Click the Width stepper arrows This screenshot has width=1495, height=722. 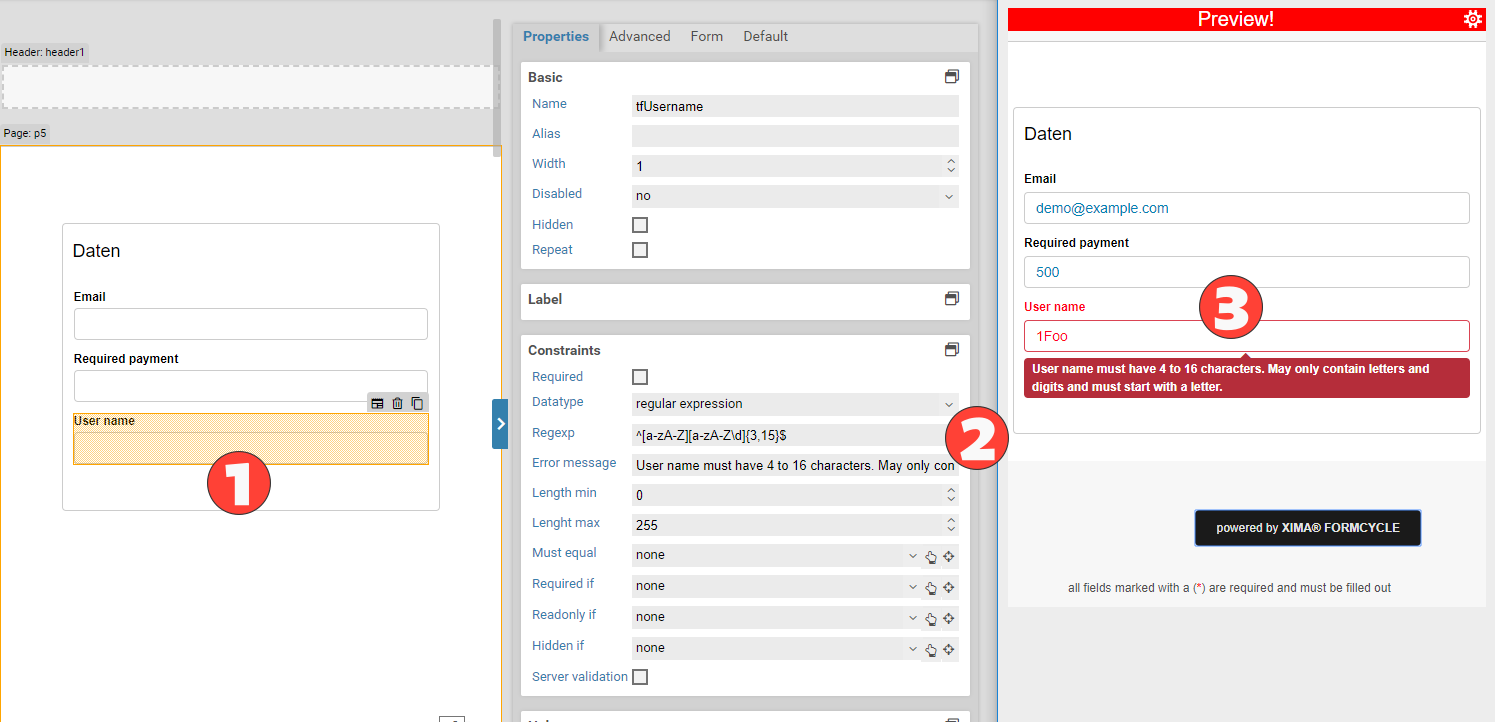(950, 166)
